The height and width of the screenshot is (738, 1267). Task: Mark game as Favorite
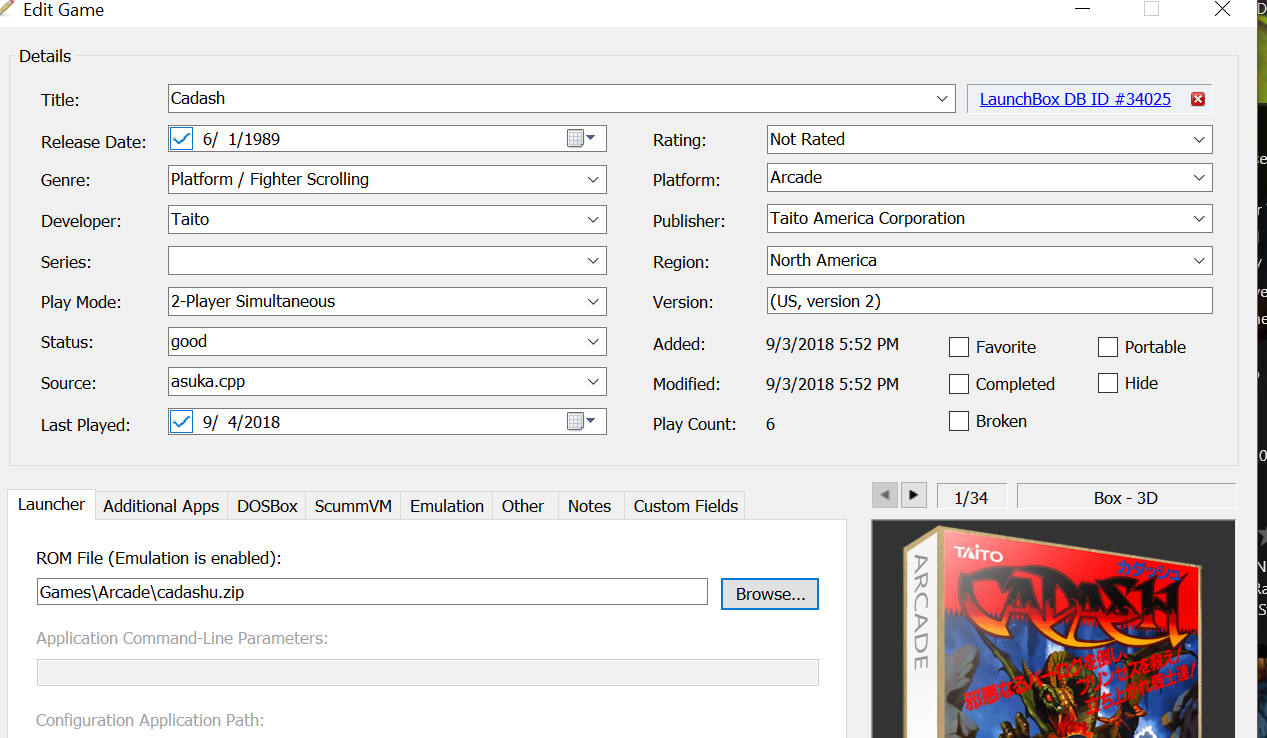[x=959, y=347]
